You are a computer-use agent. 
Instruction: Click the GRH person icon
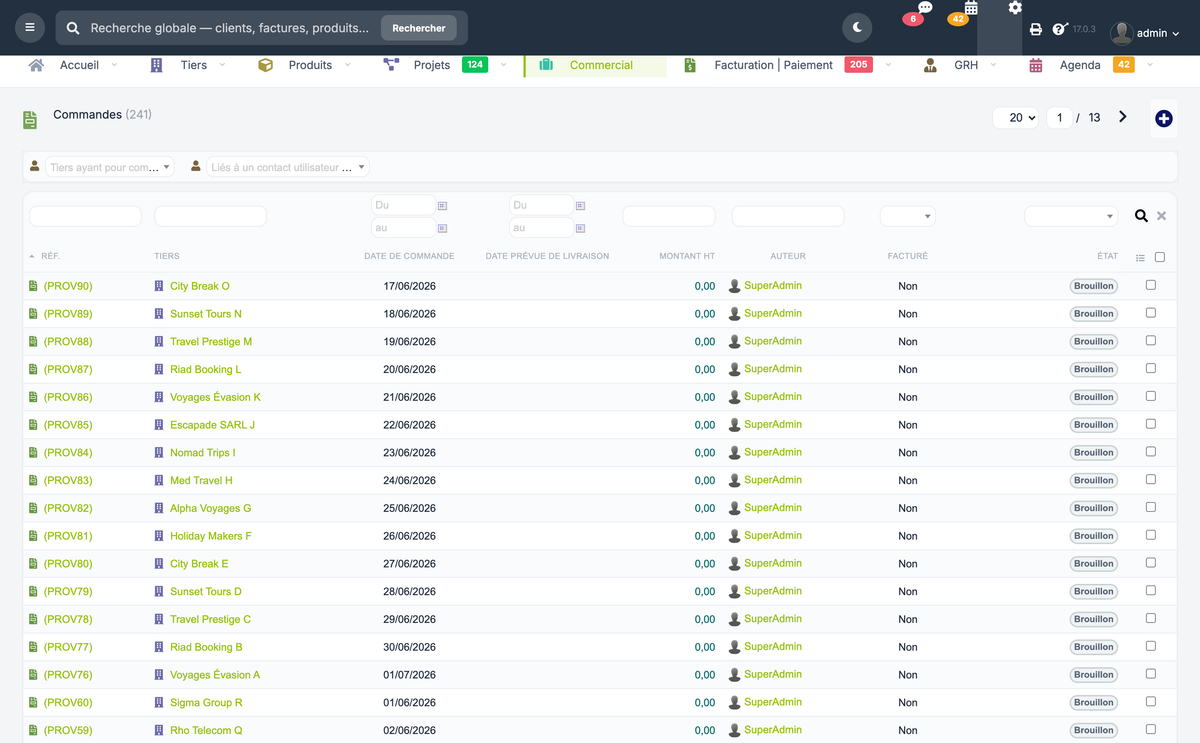[x=930, y=65]
